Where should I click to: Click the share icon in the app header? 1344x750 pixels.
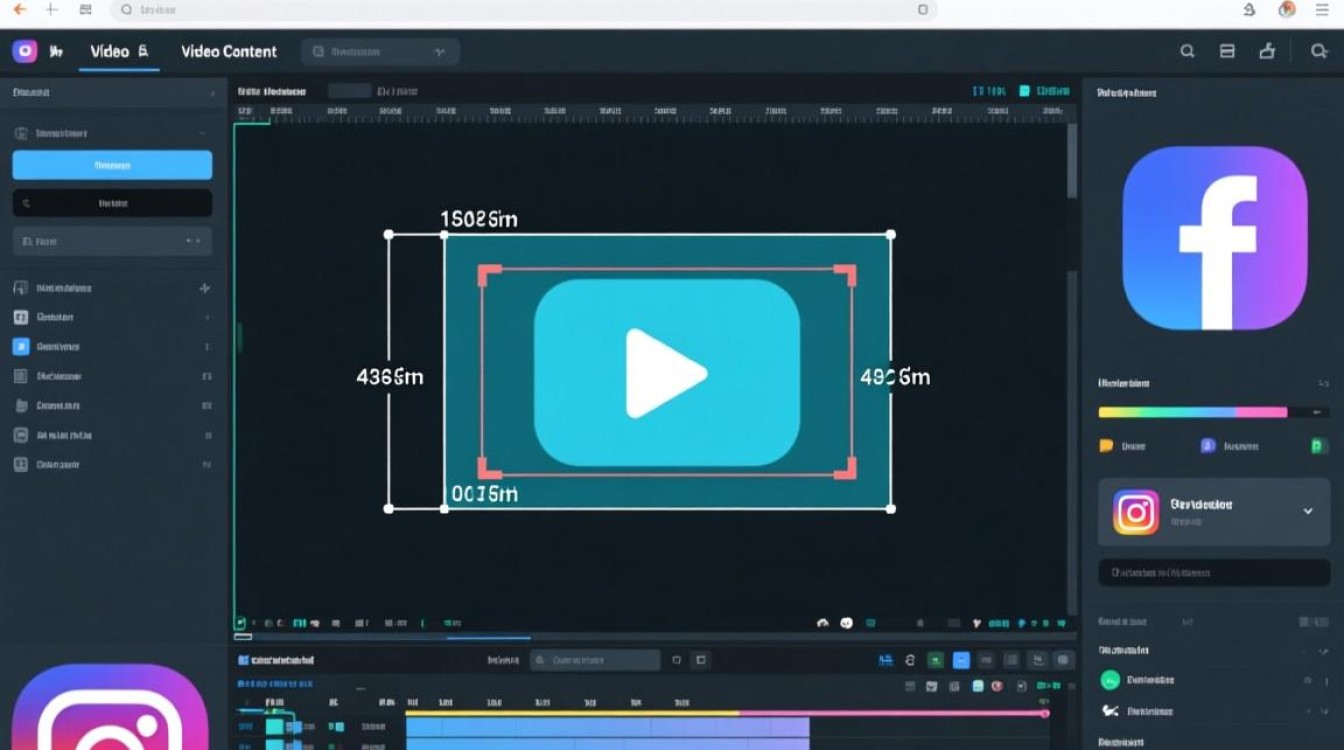point(1268,52)
